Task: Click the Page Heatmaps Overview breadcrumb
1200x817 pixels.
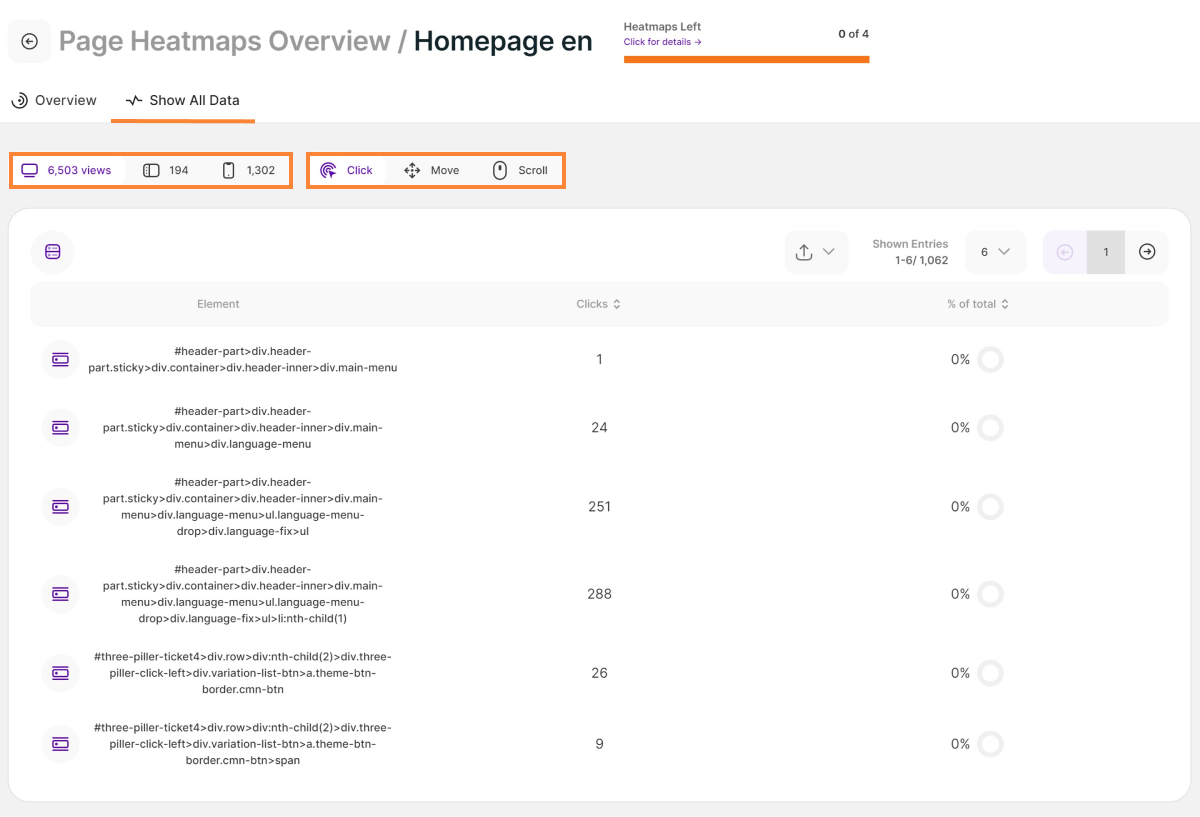Action: [224, 41]
